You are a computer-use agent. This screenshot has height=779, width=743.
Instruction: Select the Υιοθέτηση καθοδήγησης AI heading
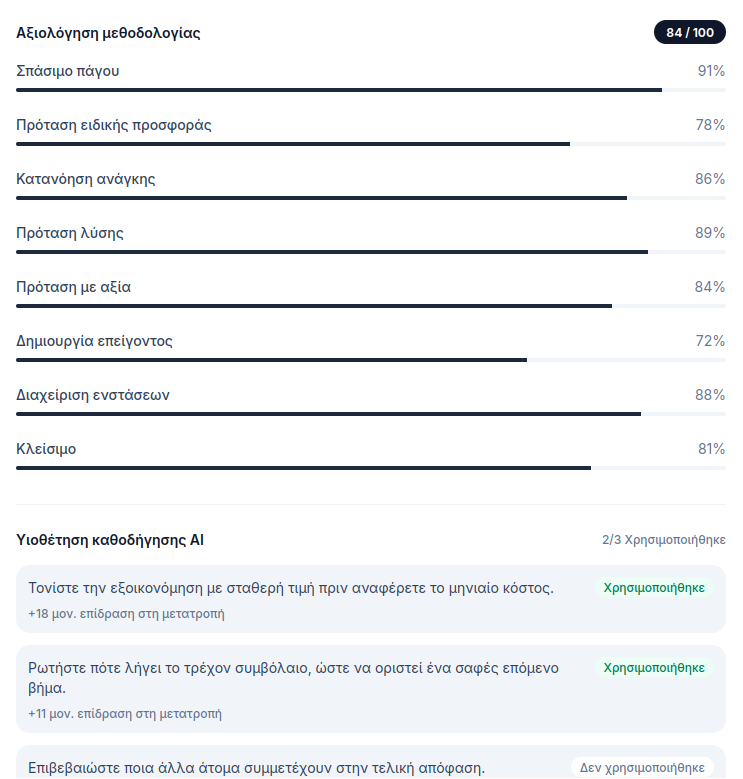[110, 540]
